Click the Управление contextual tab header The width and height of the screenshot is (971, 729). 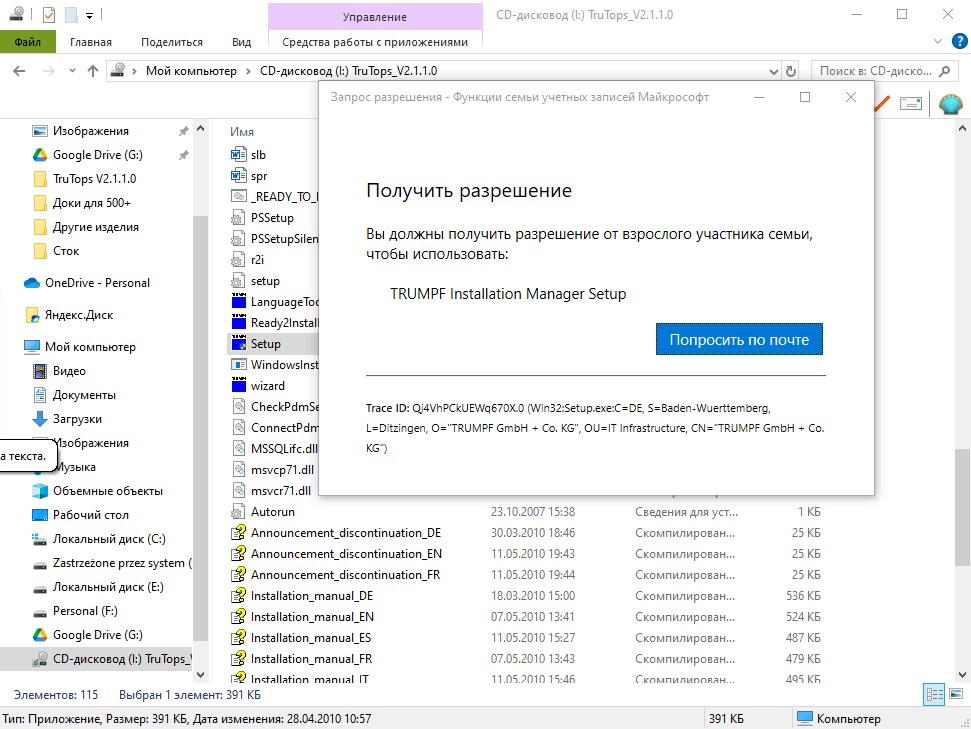(x=375, y=17)
